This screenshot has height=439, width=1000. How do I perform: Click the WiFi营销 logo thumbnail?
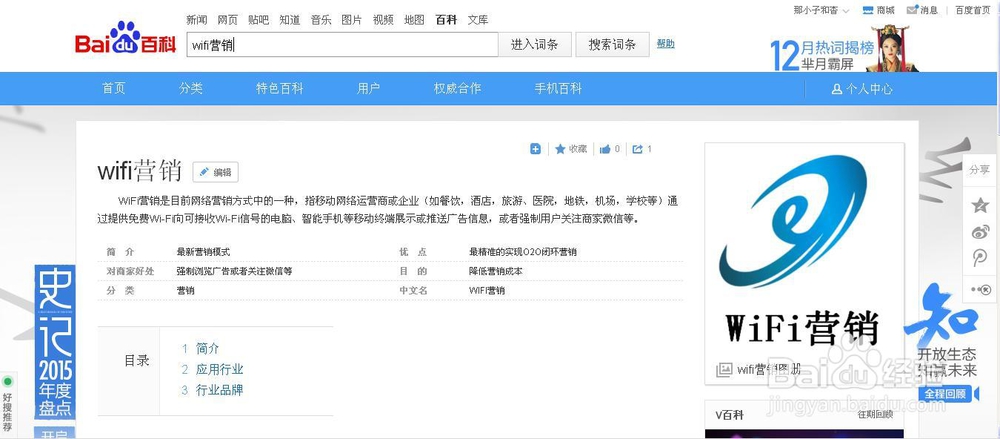pyautogui.click(x=804, y=250)
